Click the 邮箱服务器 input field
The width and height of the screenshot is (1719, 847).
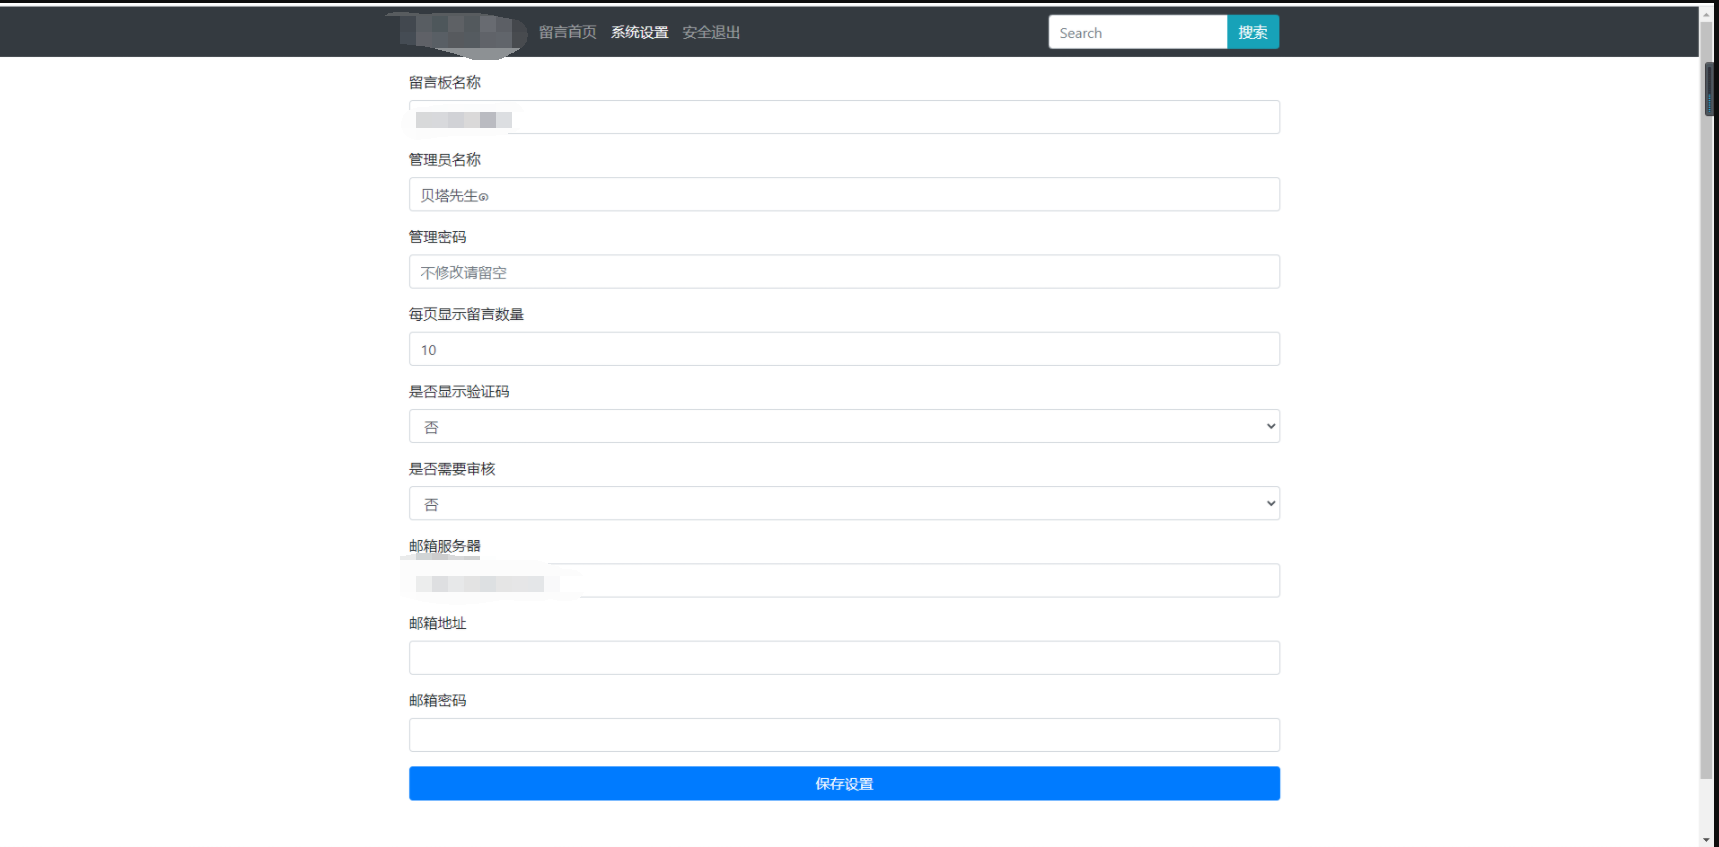tap(844, 581)
